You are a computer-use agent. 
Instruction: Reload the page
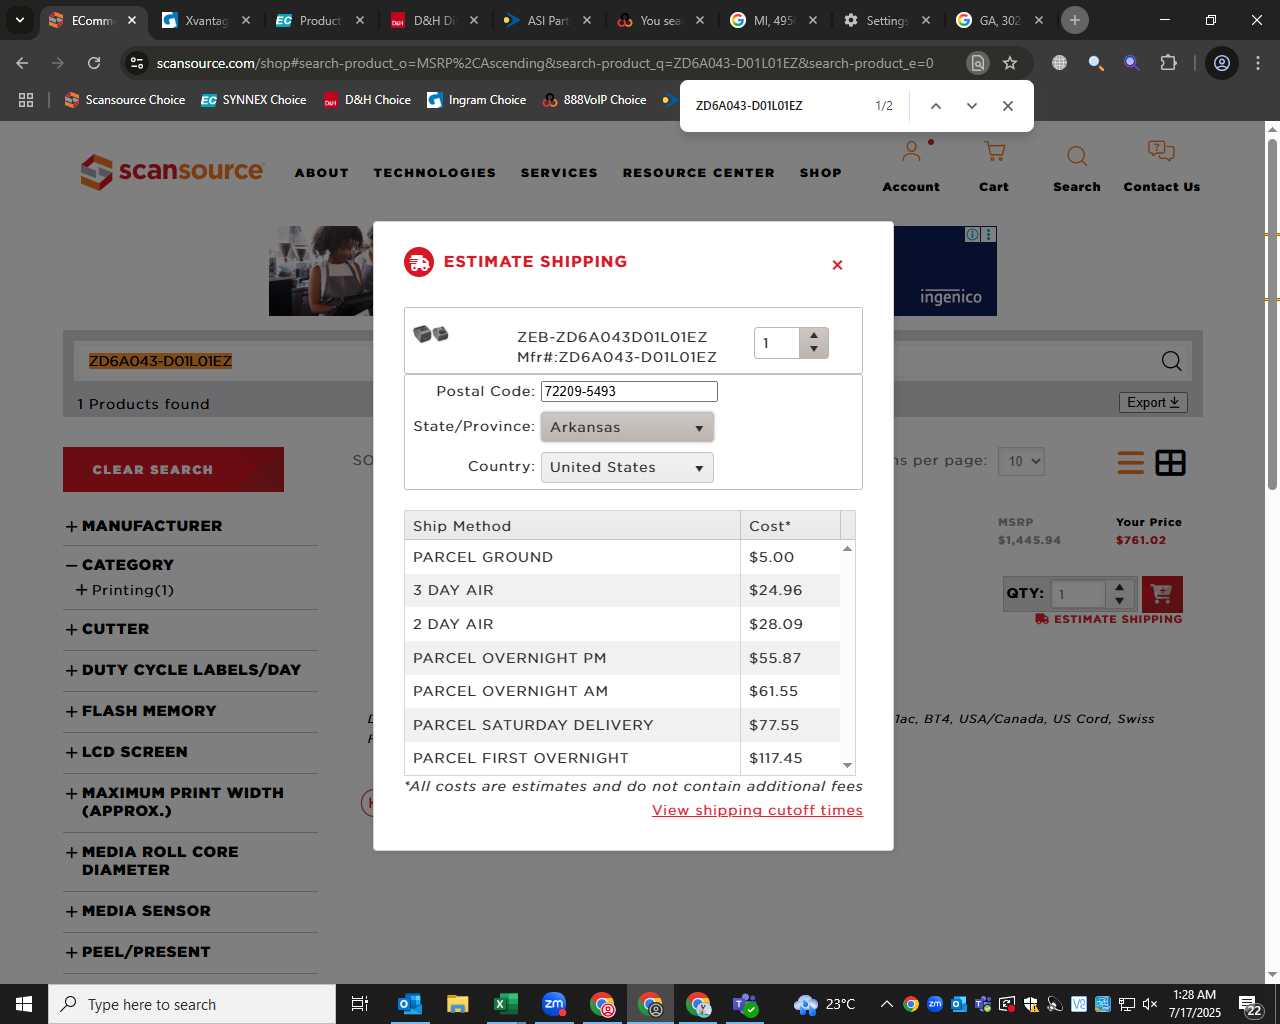94,63
